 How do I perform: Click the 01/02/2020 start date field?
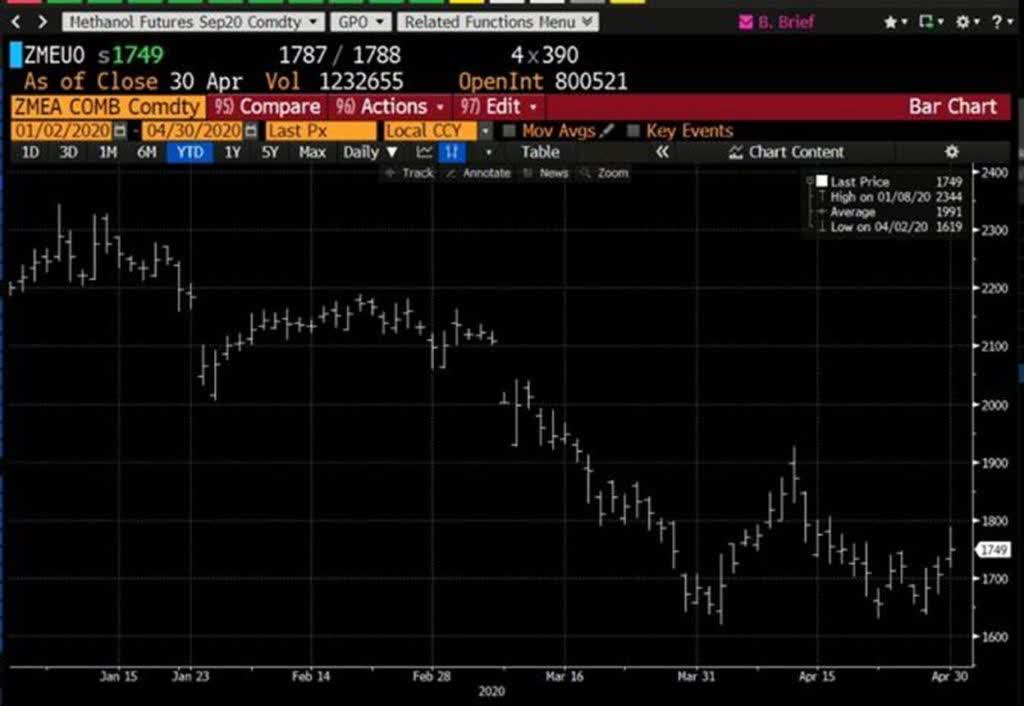coord(62,131)
